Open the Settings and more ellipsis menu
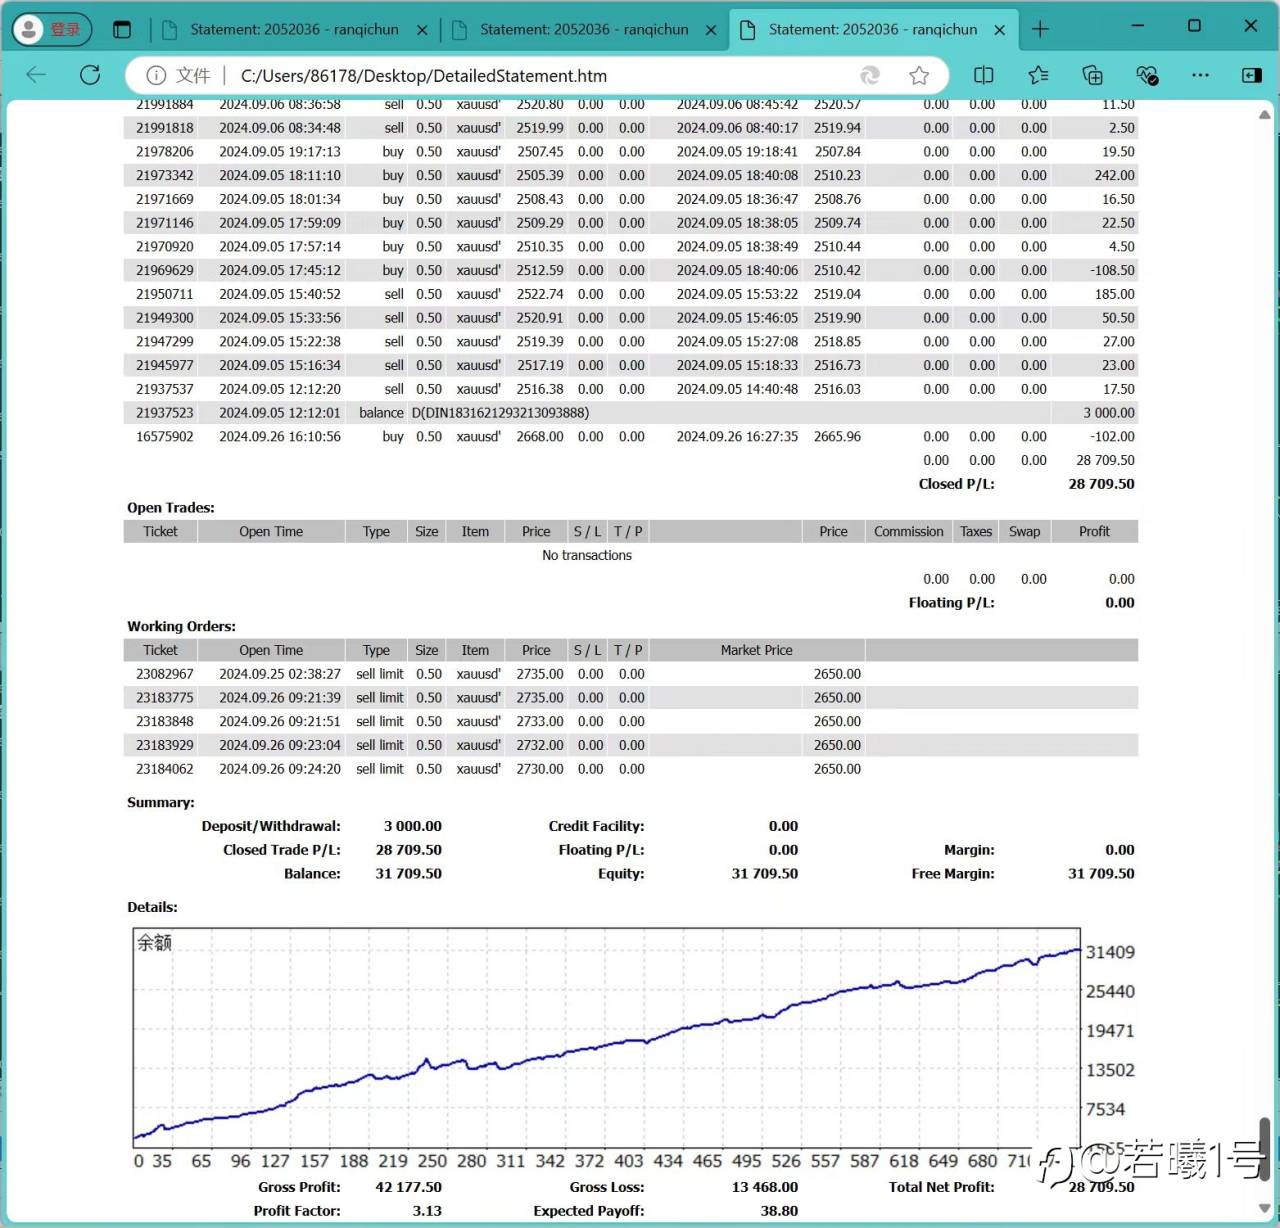This screenshot has width=1280, height=1228. tap(1200, 75)
